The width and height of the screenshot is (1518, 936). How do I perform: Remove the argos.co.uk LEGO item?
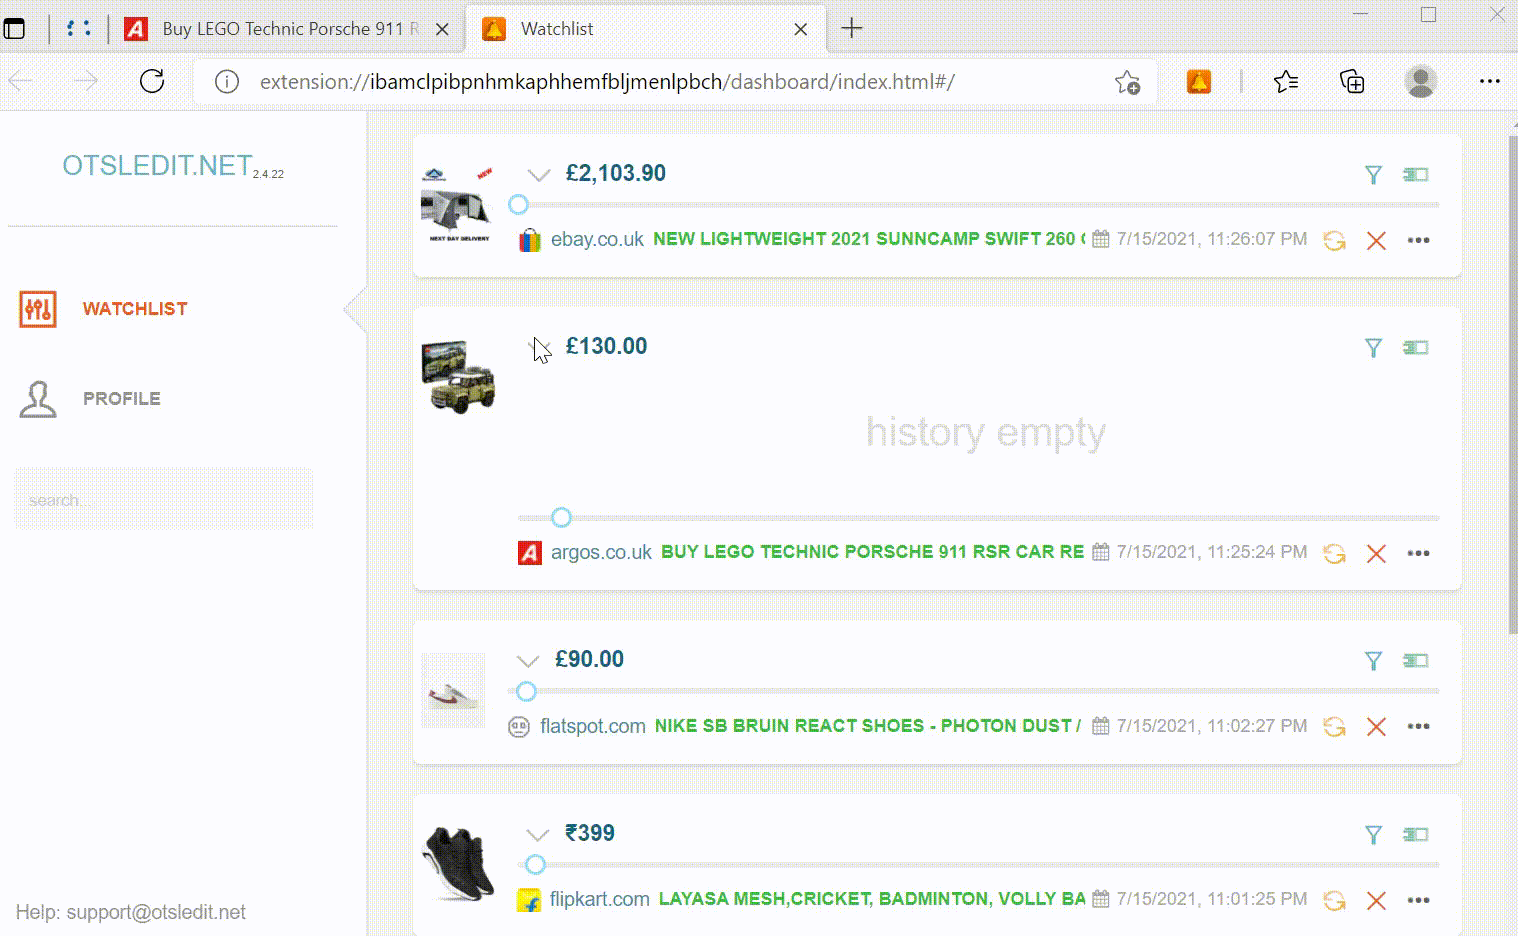1376,553
